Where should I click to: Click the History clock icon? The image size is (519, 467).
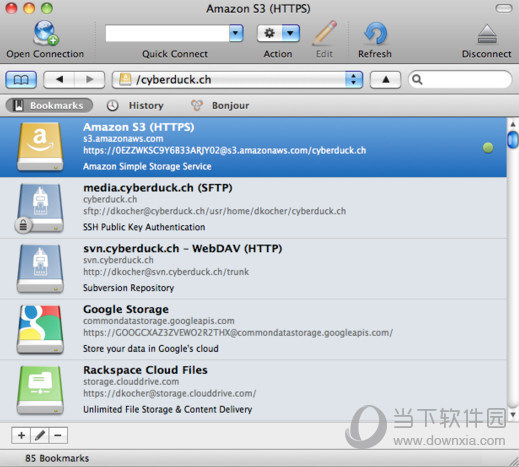tap(113, 106)
